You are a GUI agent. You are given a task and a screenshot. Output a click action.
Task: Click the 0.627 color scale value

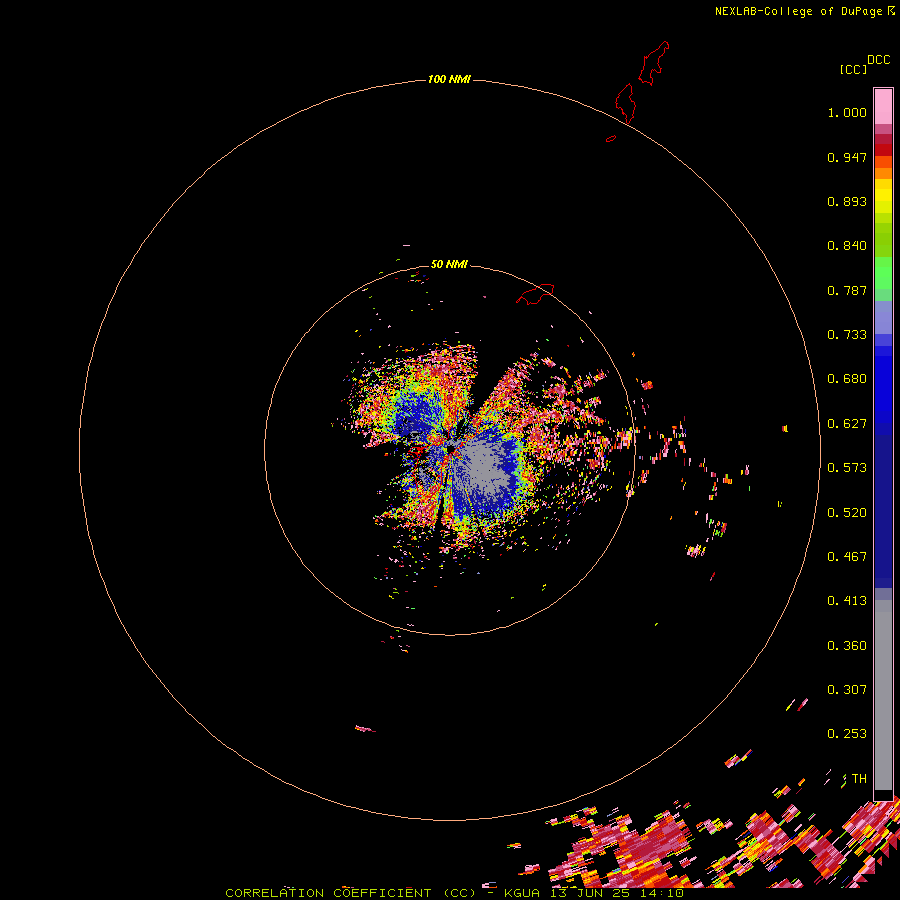(x=847, y=424)
